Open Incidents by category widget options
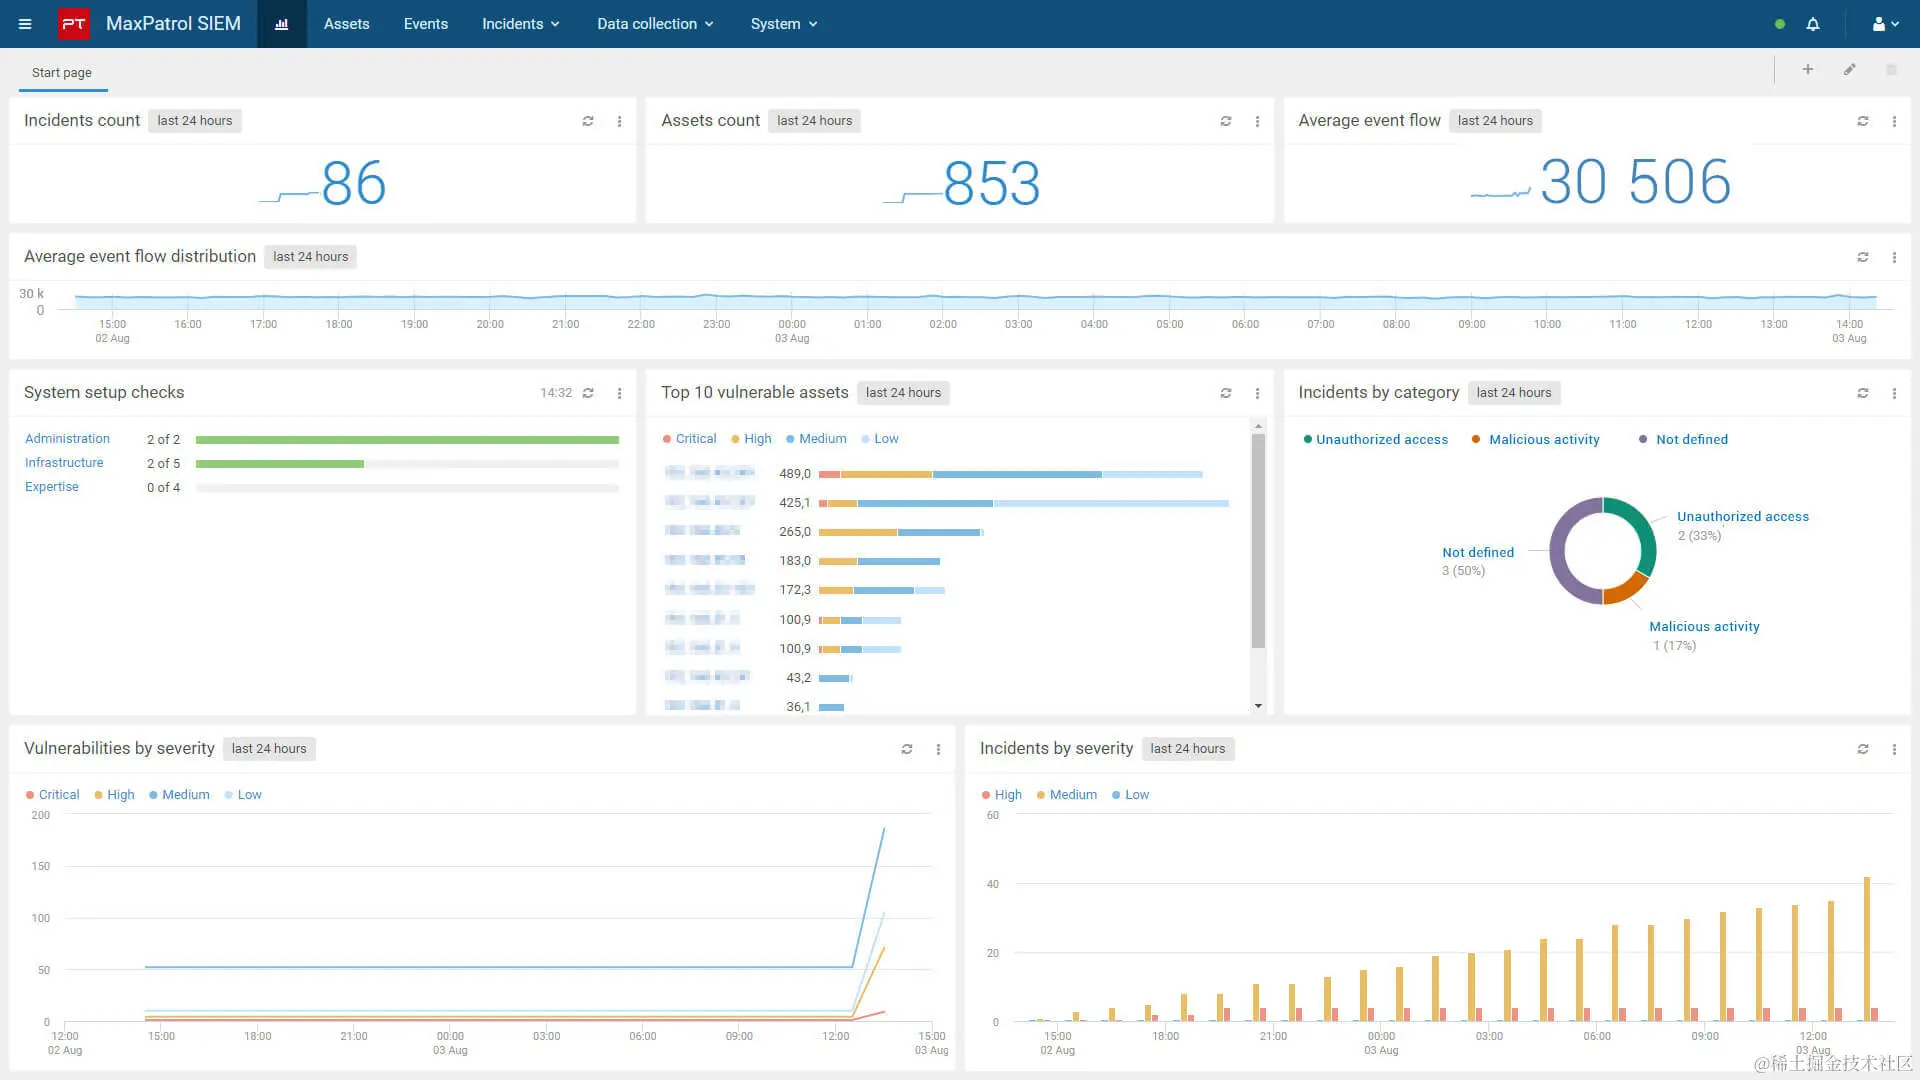The image size is (1920, 1080). point(1894,393)
